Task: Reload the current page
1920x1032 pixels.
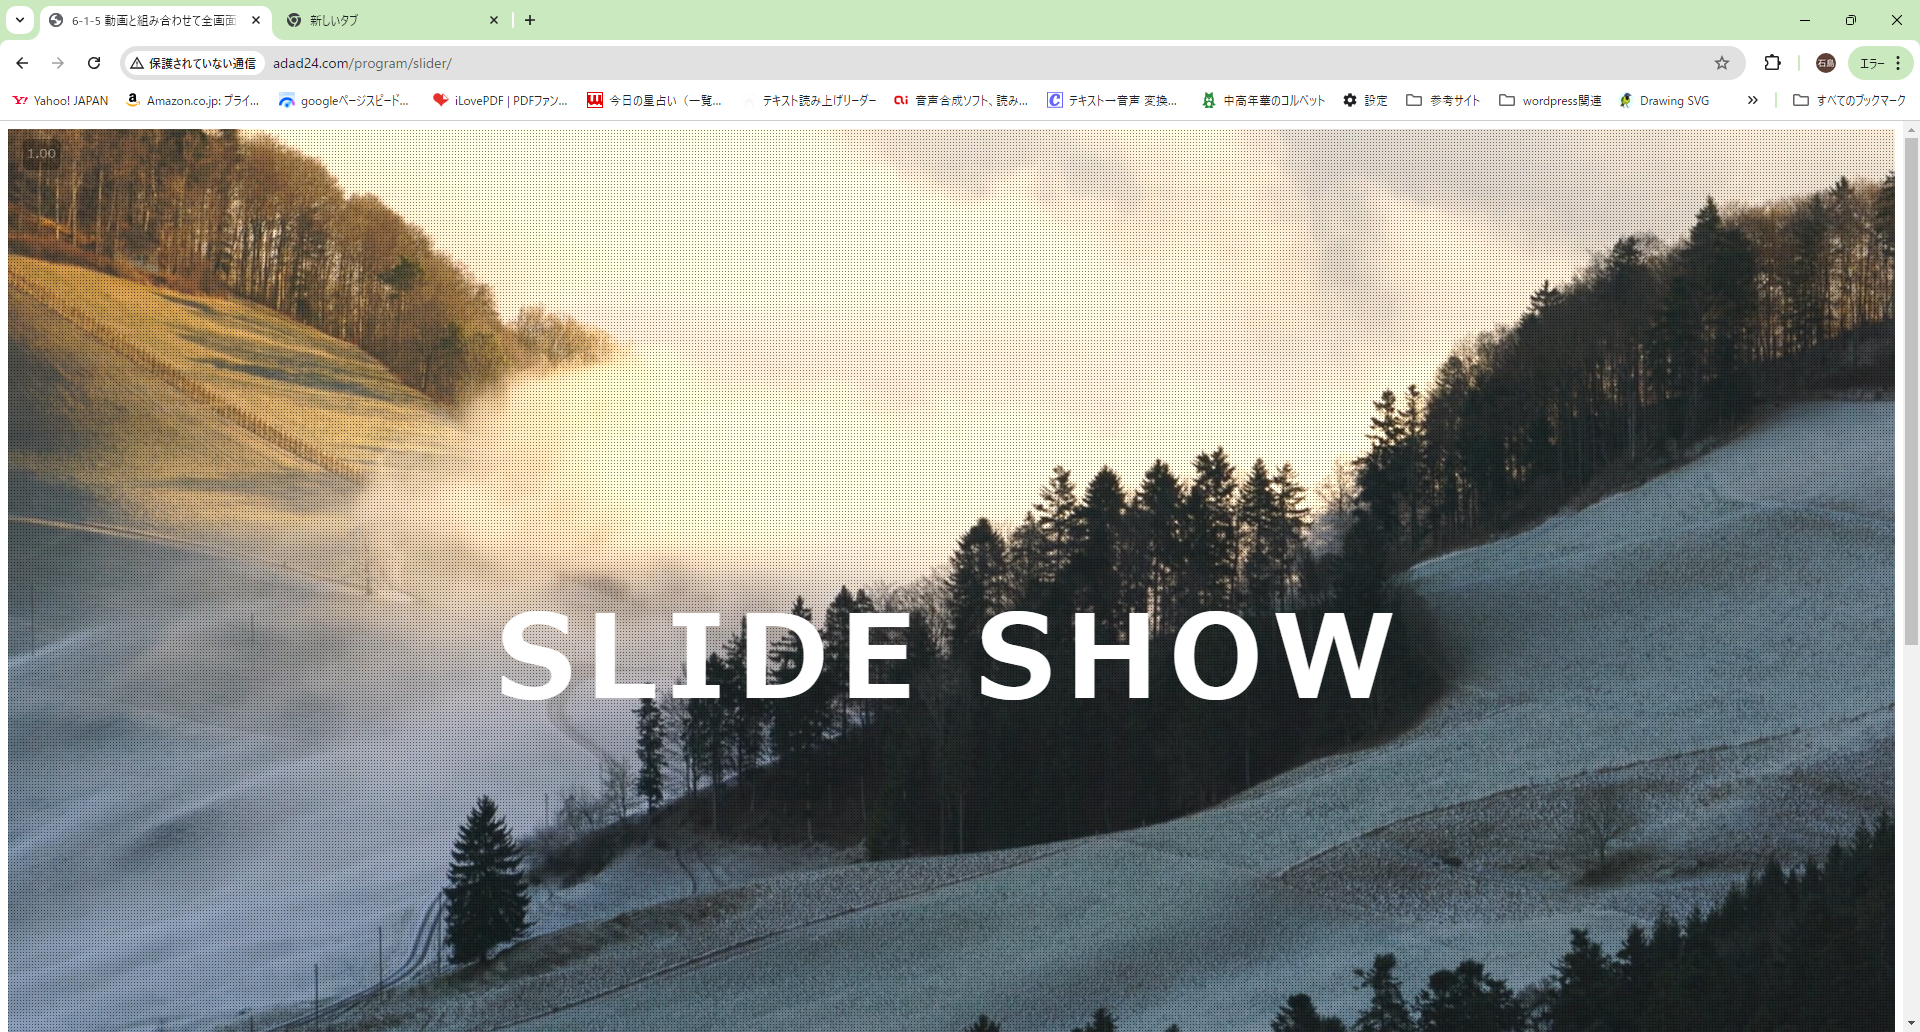Action: [94, 63]
